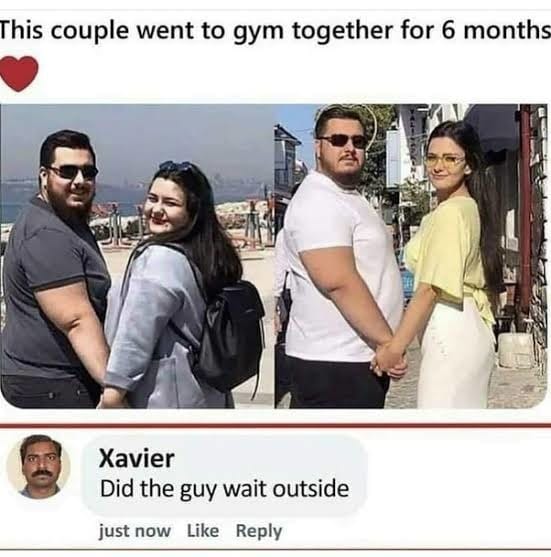This screenshot has width=551, height=557.
Task: Click the "just now" timestamp
Action: pos(135,531)
